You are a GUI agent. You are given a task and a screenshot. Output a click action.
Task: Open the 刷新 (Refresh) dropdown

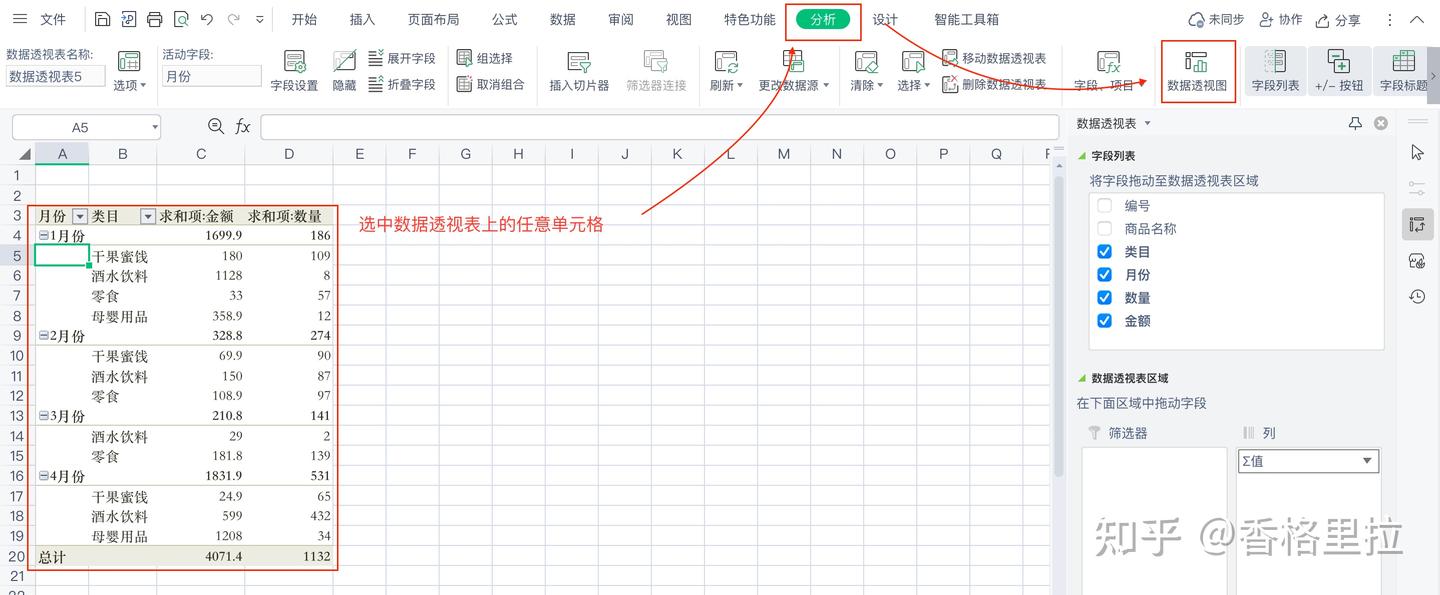coord(726,85)
